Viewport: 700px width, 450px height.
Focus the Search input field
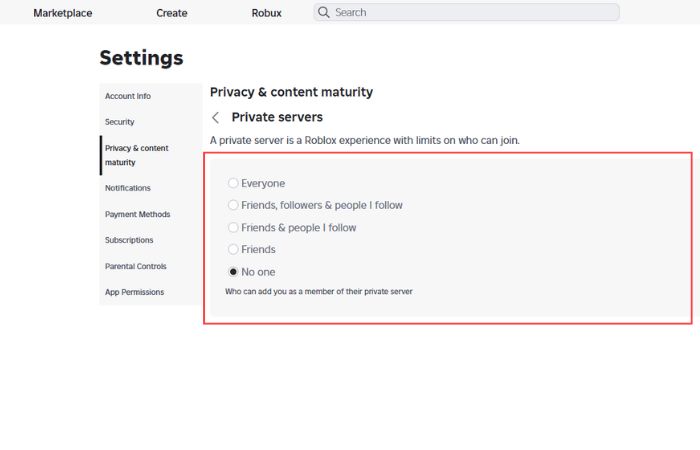point(467,12)
